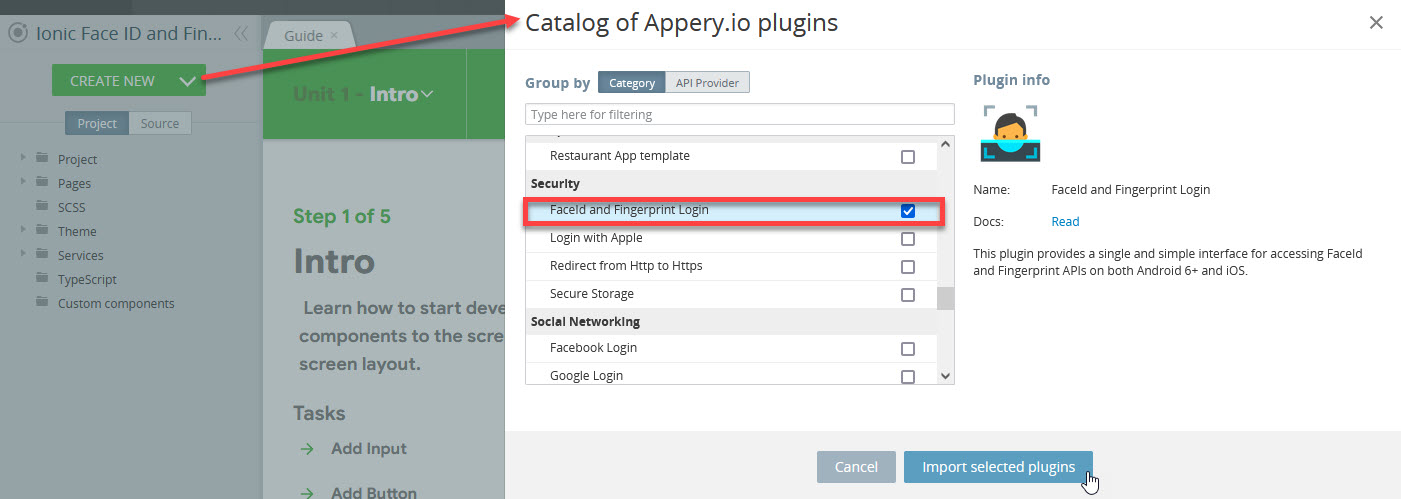Click the plugin list scroll-down arrow
Screen dimensions: 1401x499
click(945, 375)
